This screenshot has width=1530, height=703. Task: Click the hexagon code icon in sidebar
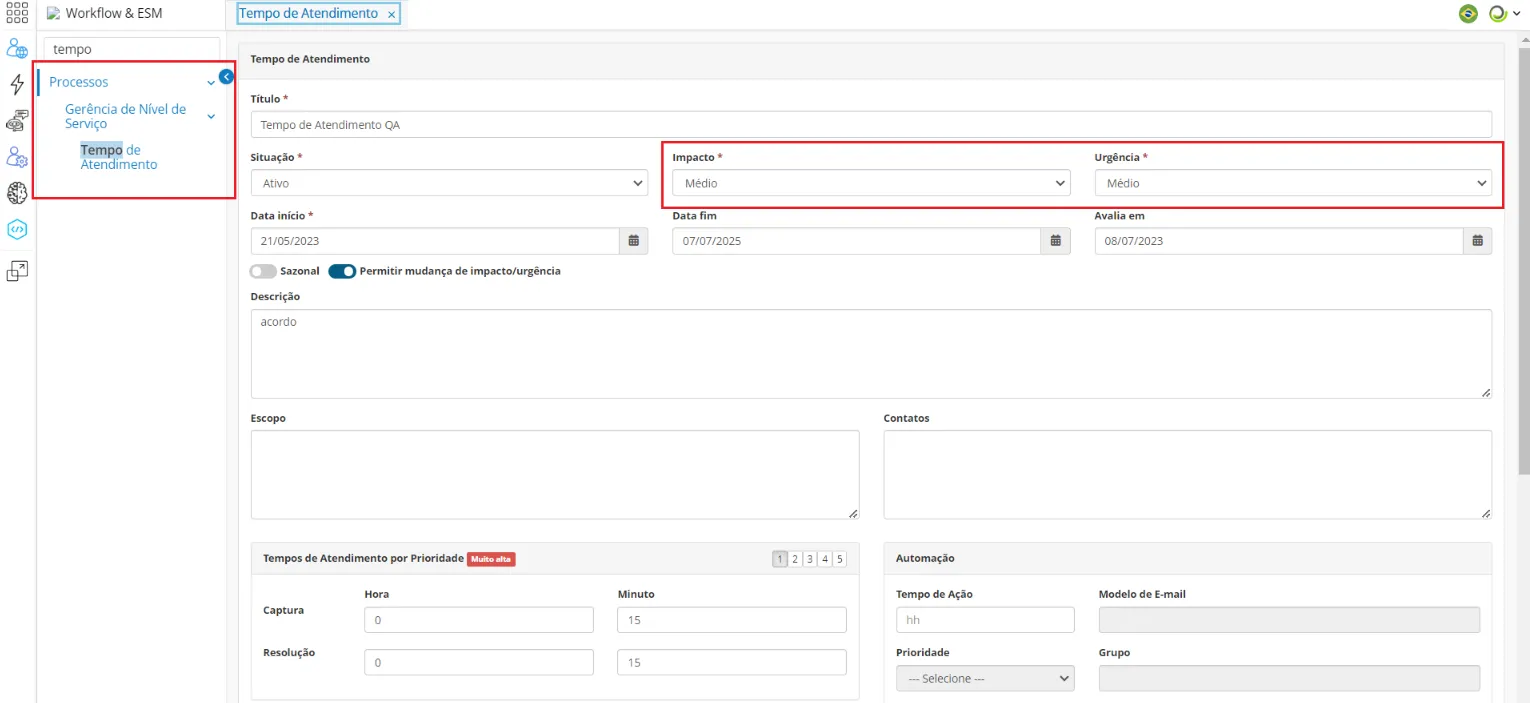(x=17, y=229)
